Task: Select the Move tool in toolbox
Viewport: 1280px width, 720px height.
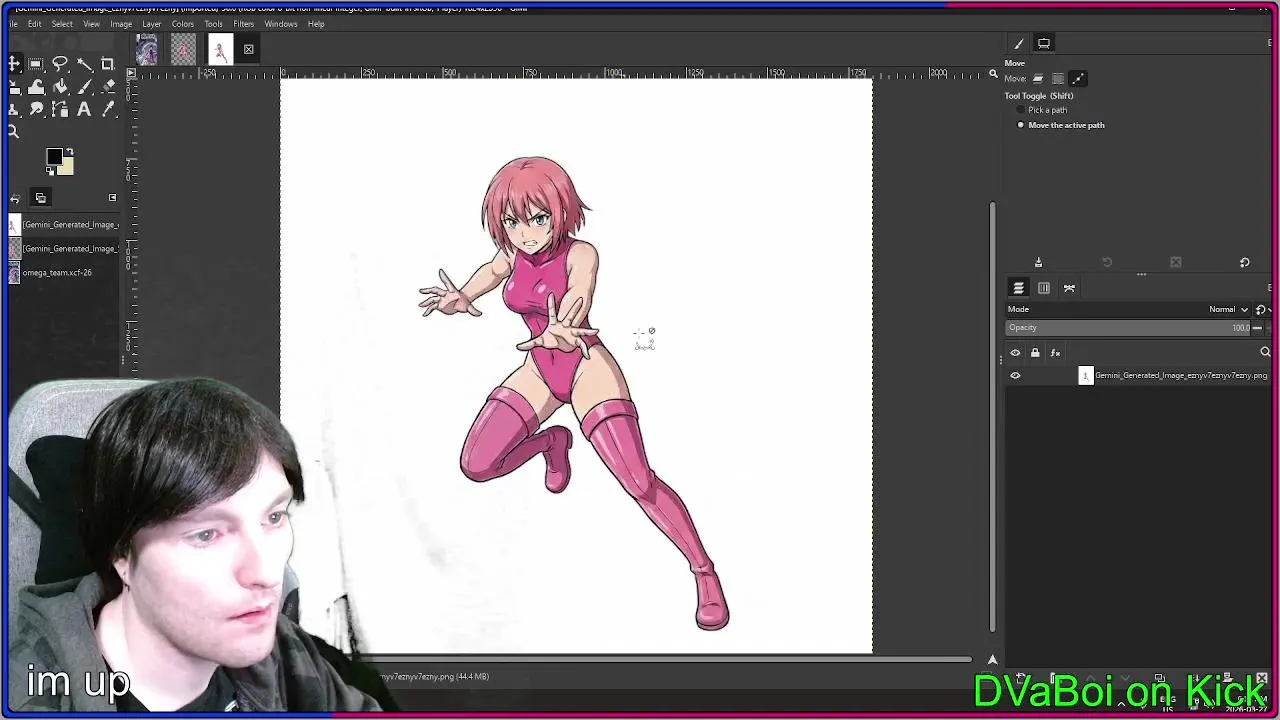Action: pyautogui.click(x=14, y=64)
